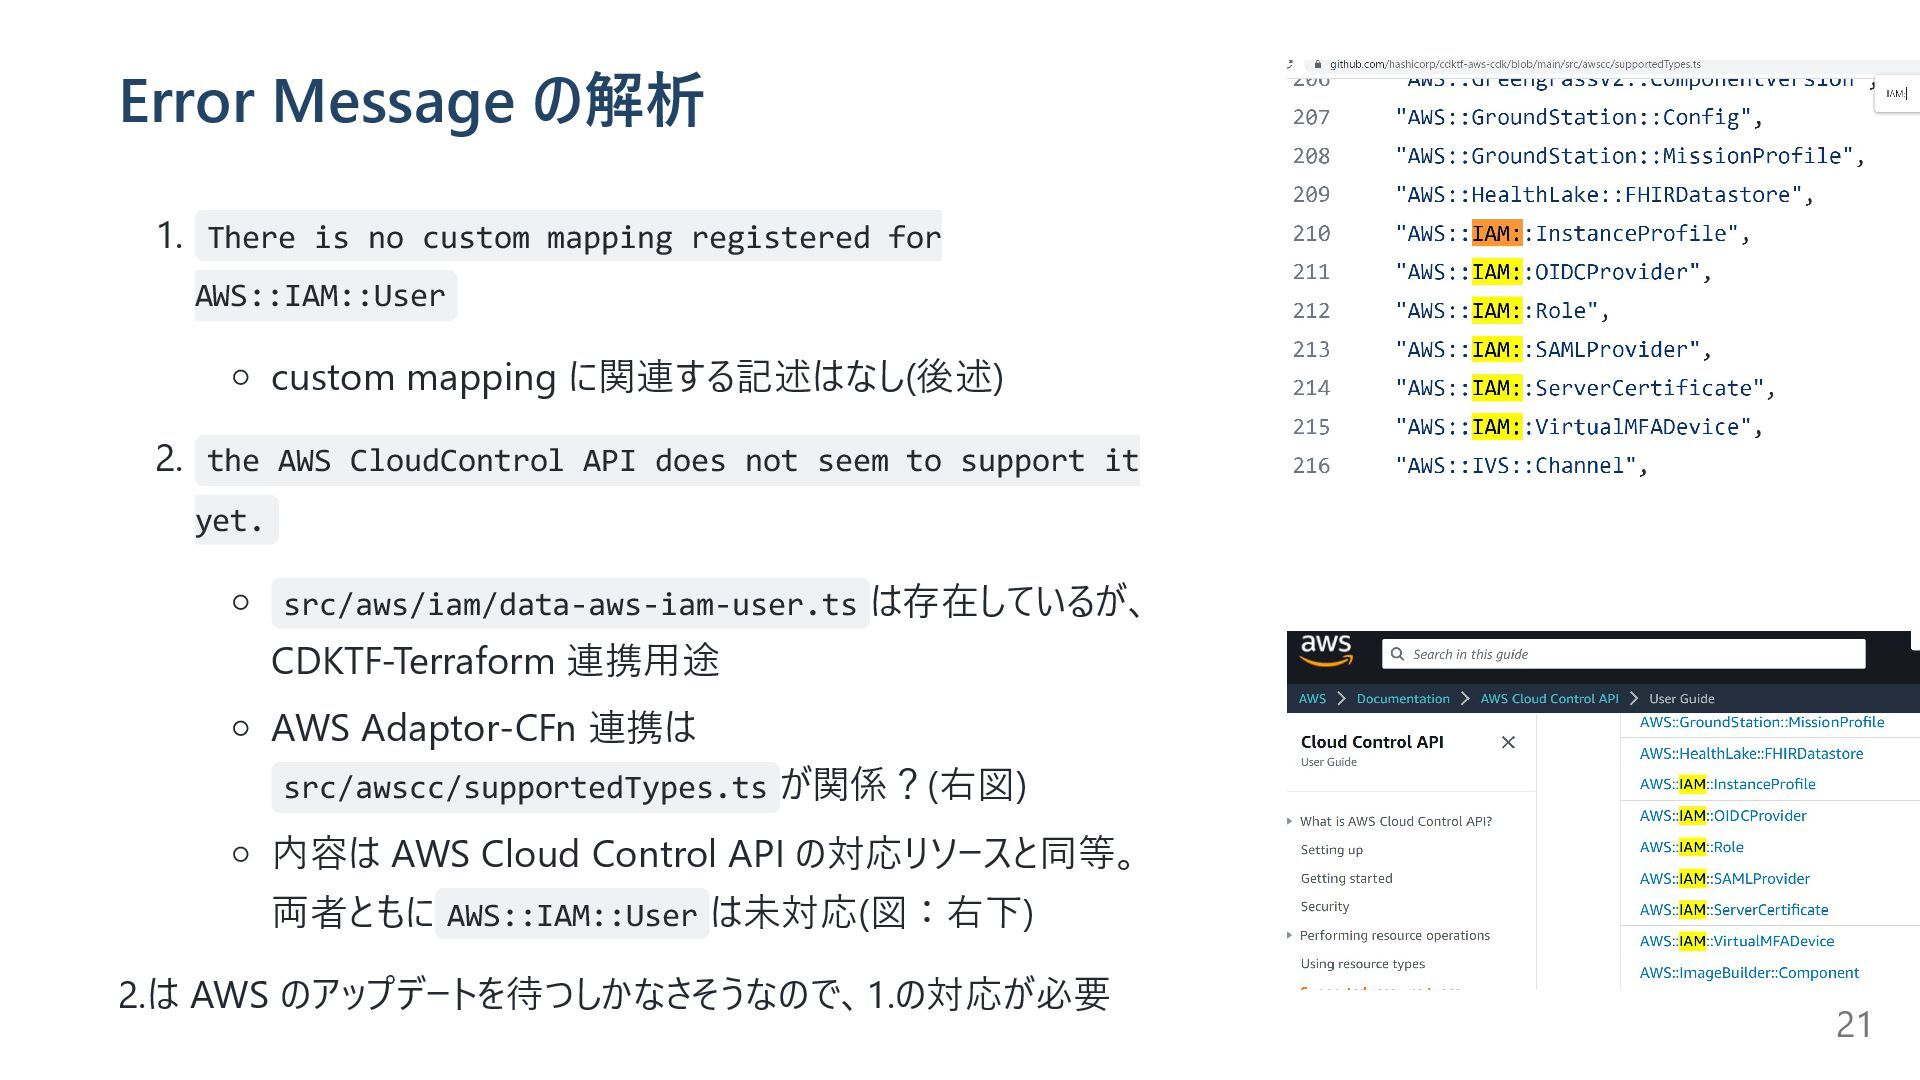Viewport: 1920px width, 1080px height.
Task: Open the Setting up sidebar item
Action: tap(1331, 850)
